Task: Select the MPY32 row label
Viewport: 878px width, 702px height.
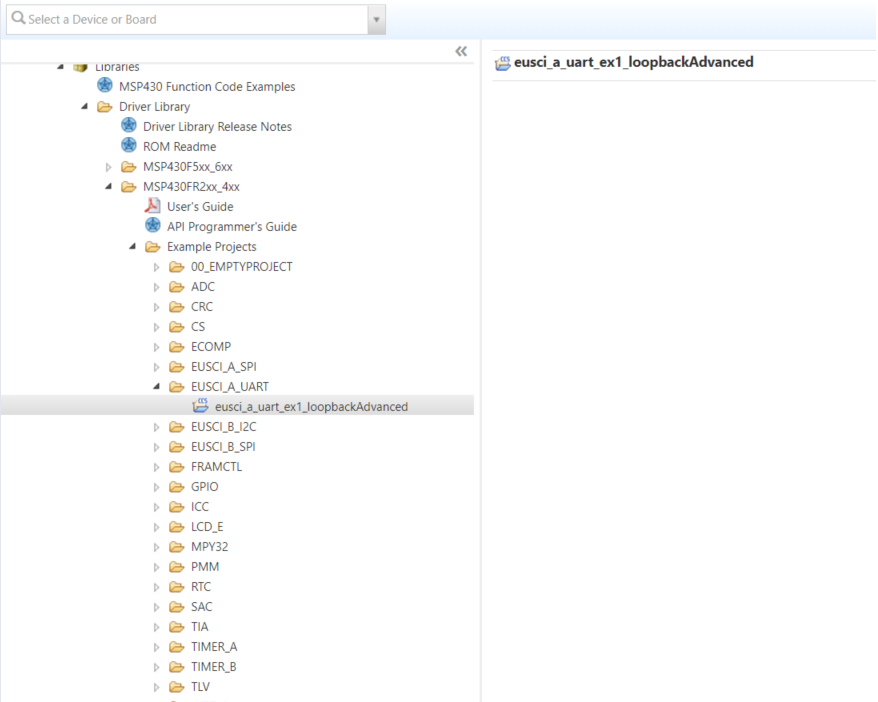Action: click(209, 546)
